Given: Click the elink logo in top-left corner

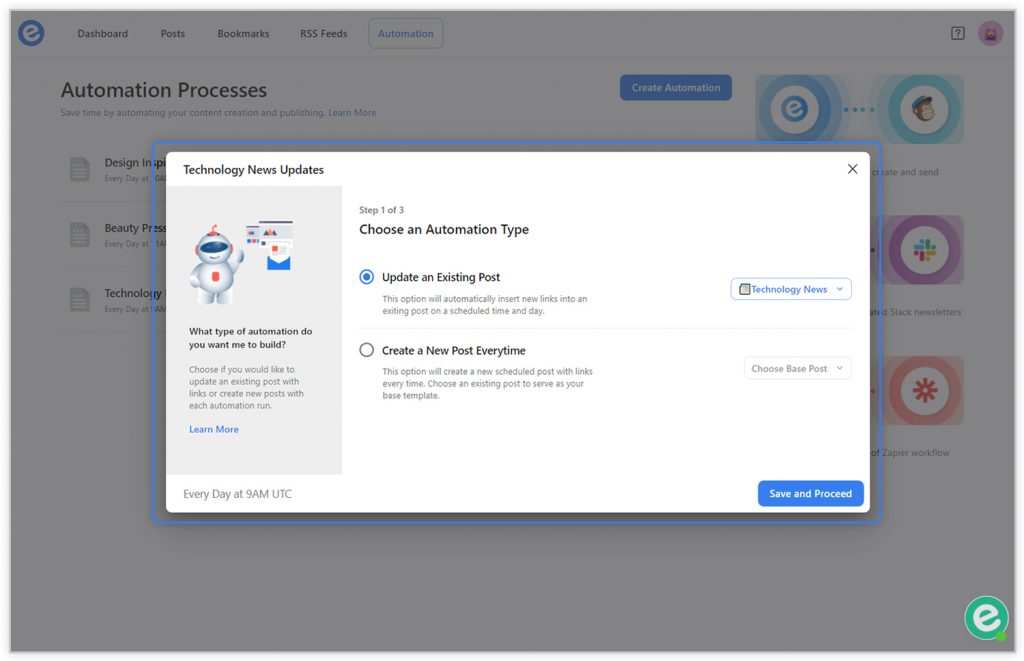Looking at the screenshot, I should click(32, 33).
